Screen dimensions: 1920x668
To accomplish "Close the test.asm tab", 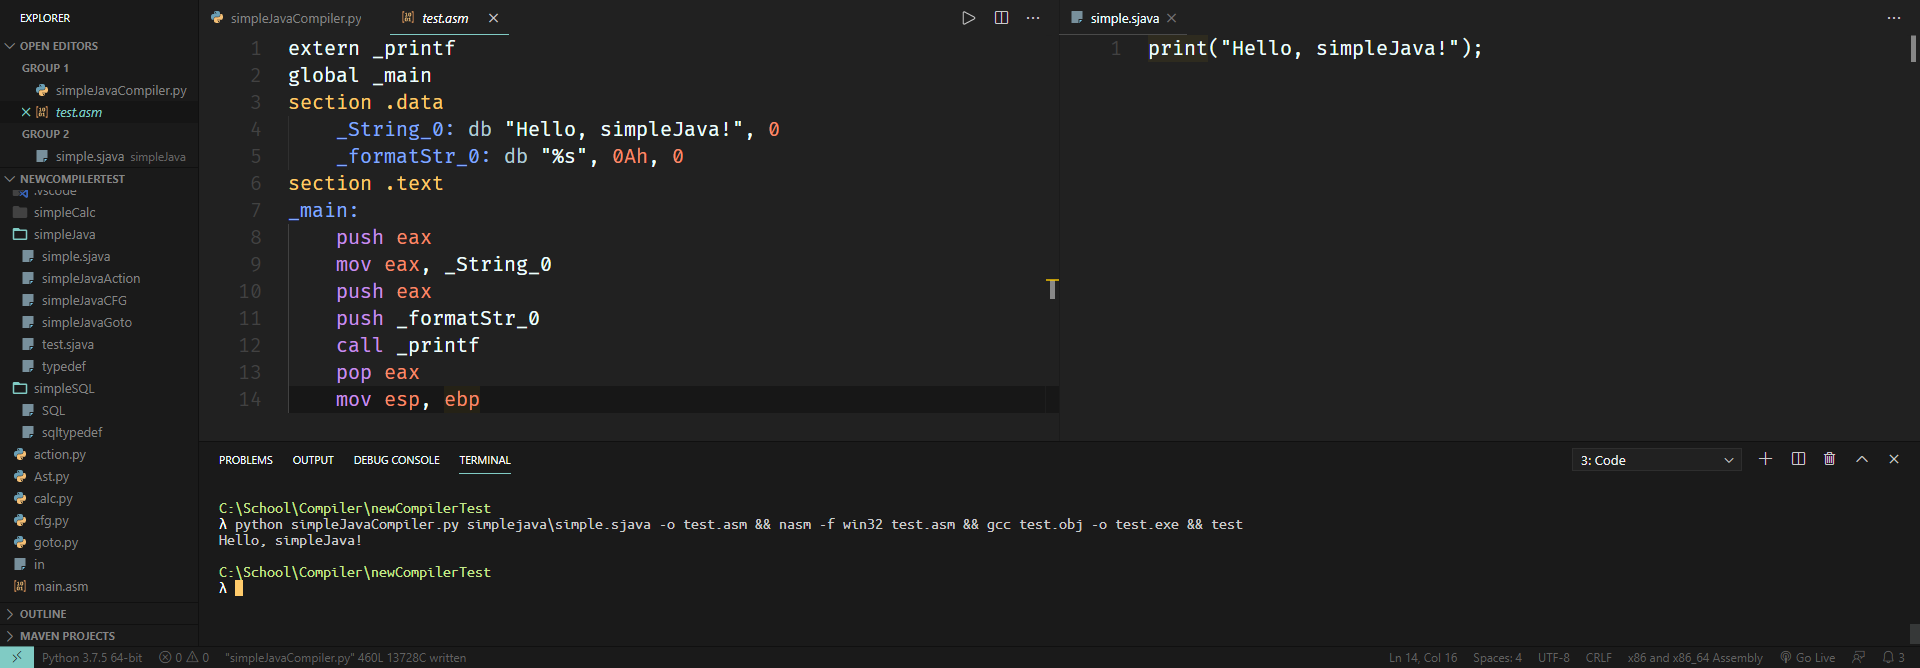I will click(x=493, y=18).
